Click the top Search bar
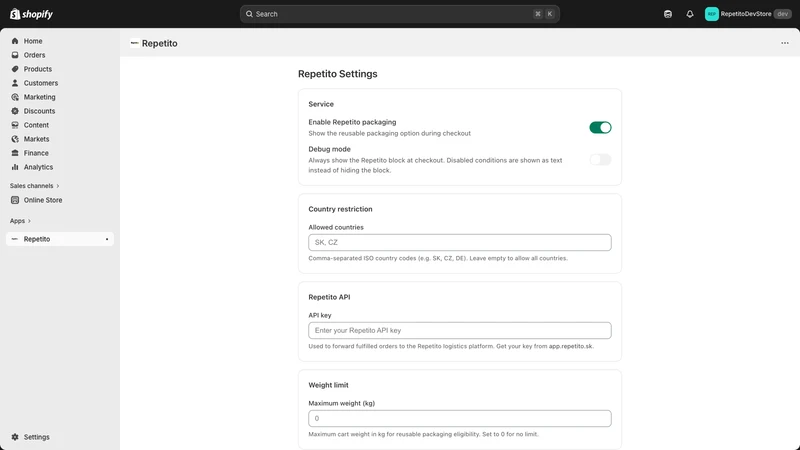 click(x=399, y=14)
